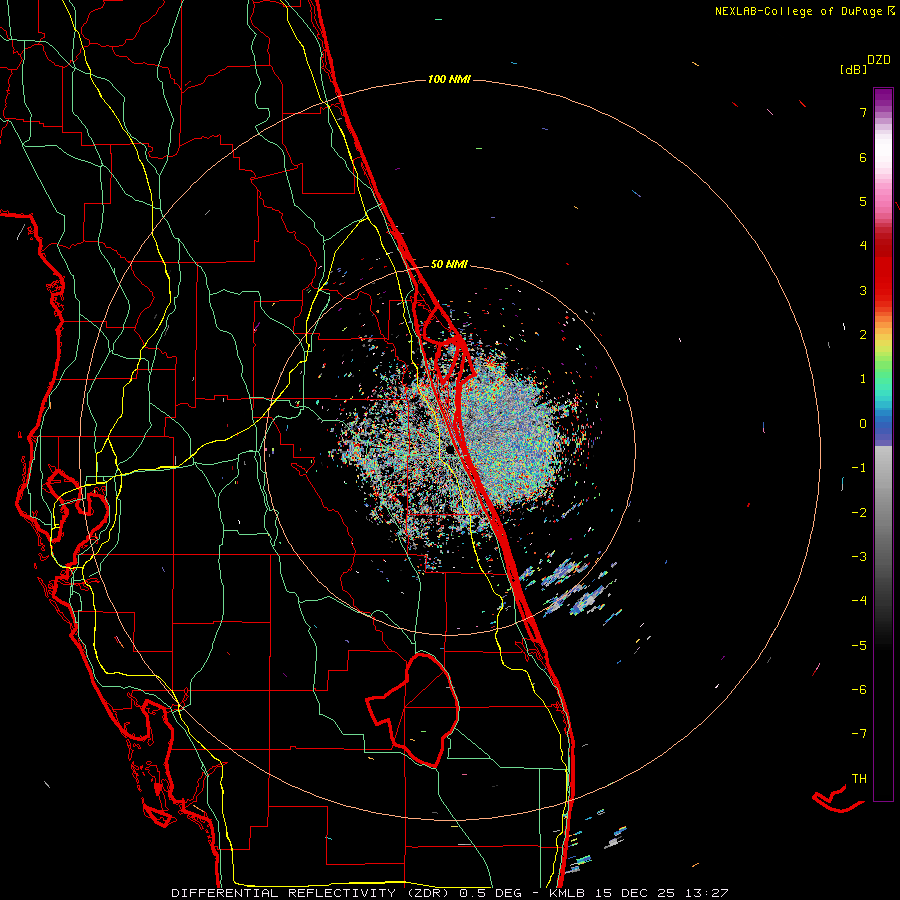The height and width of the screenshot is (900, 900).
Task: Click the 5 value on the color scale
Action: [x=863, y=201]
